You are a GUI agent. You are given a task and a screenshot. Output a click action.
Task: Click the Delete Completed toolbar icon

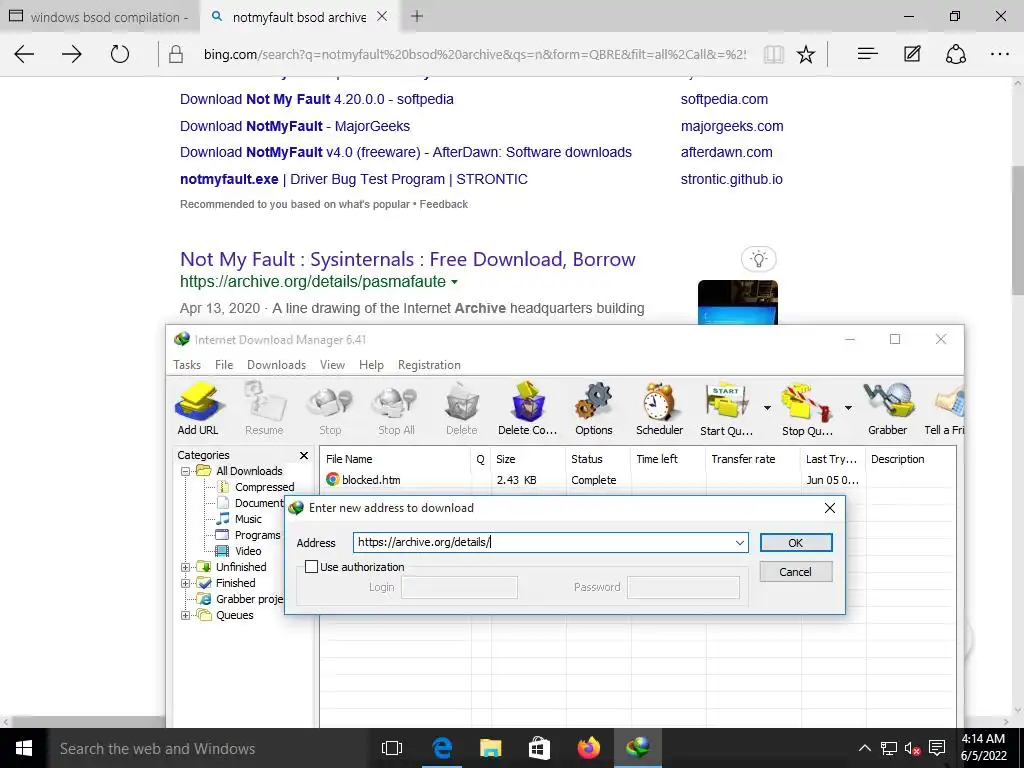click(527, 409)
